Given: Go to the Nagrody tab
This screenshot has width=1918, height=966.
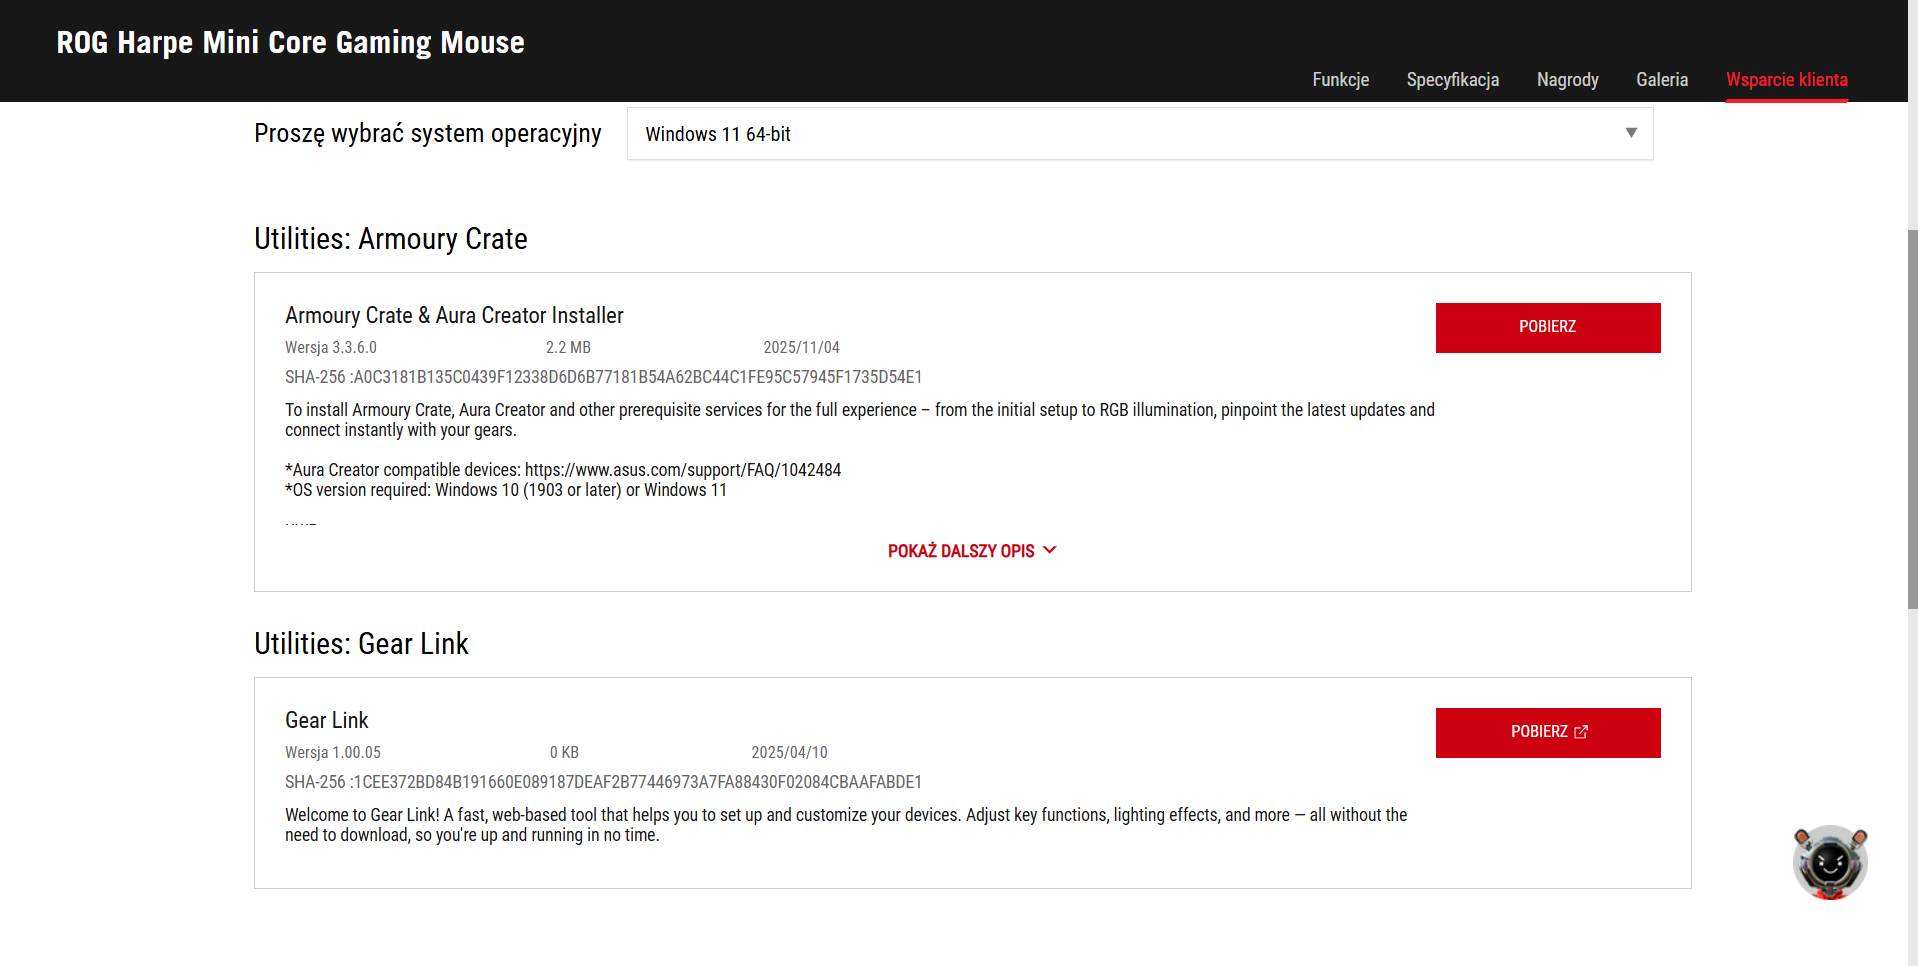Looking at the screenshot, I should 1568,80.
